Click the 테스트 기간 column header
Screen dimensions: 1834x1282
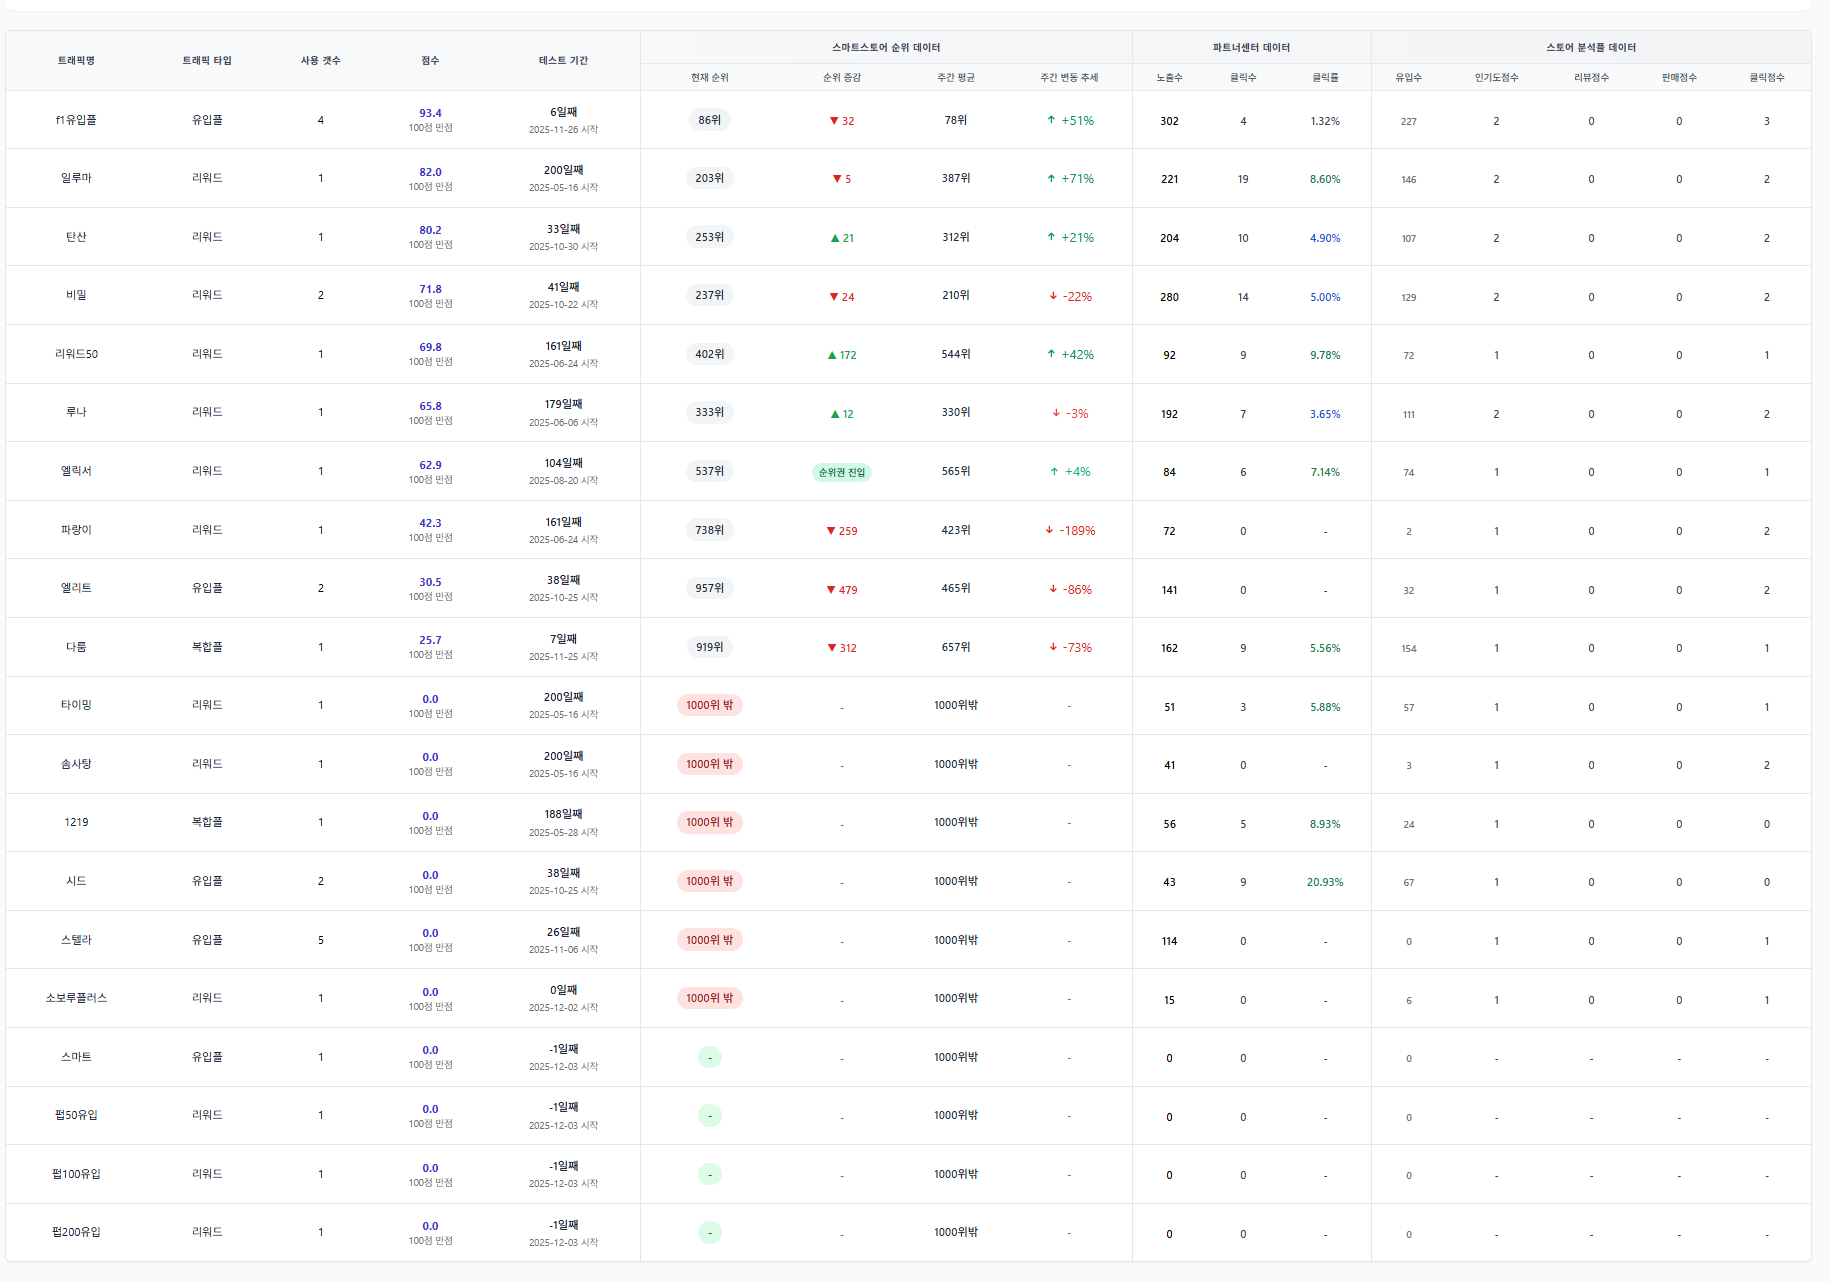563,61
